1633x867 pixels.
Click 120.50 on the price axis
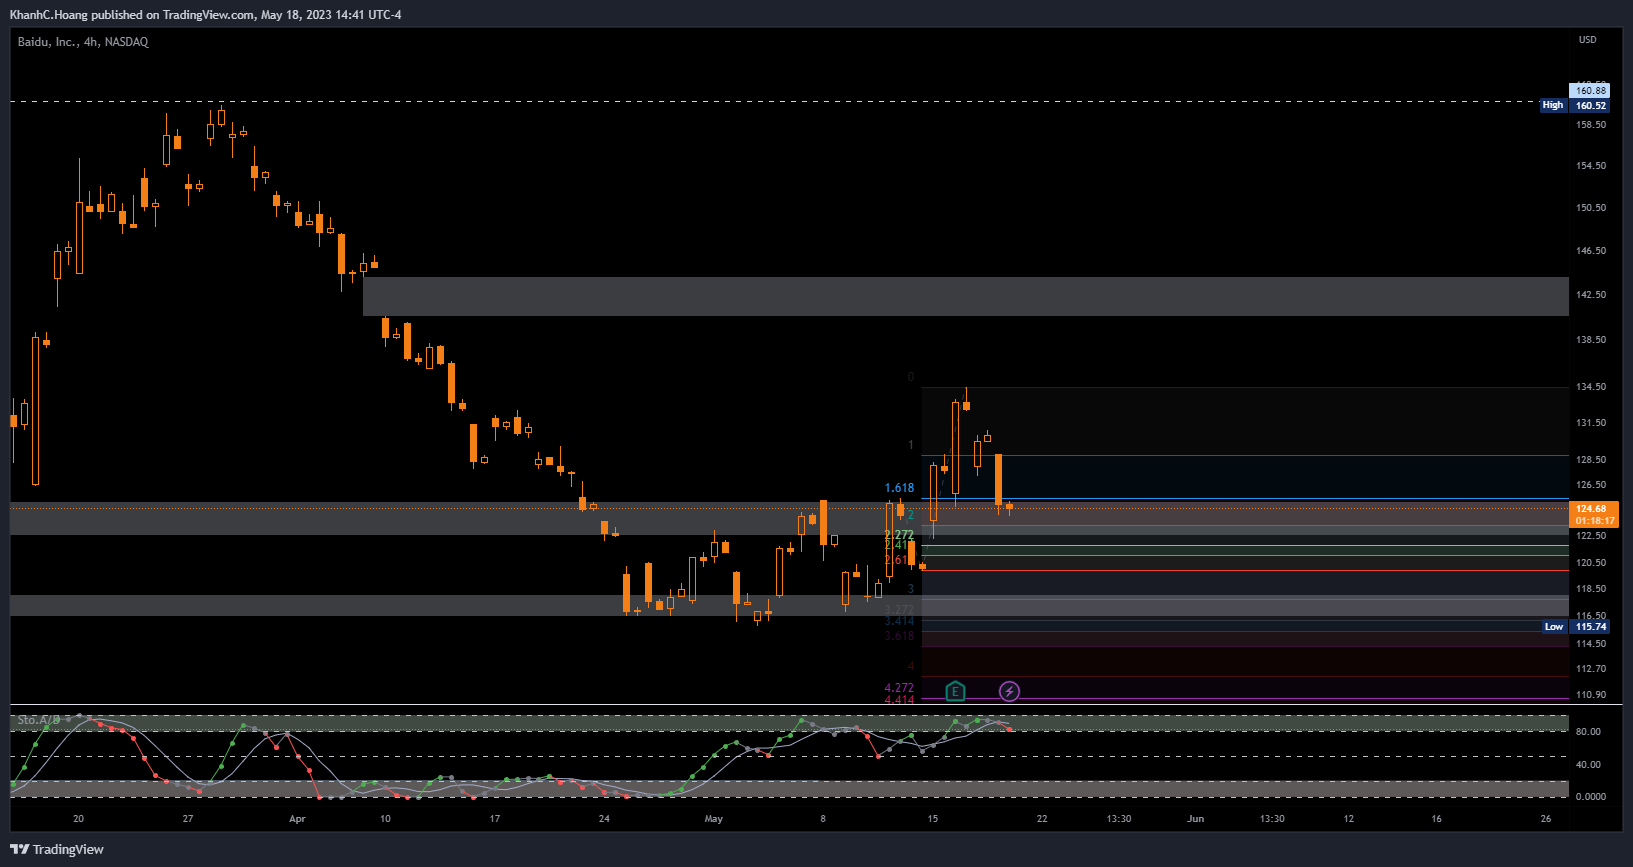coord(1591,563)
